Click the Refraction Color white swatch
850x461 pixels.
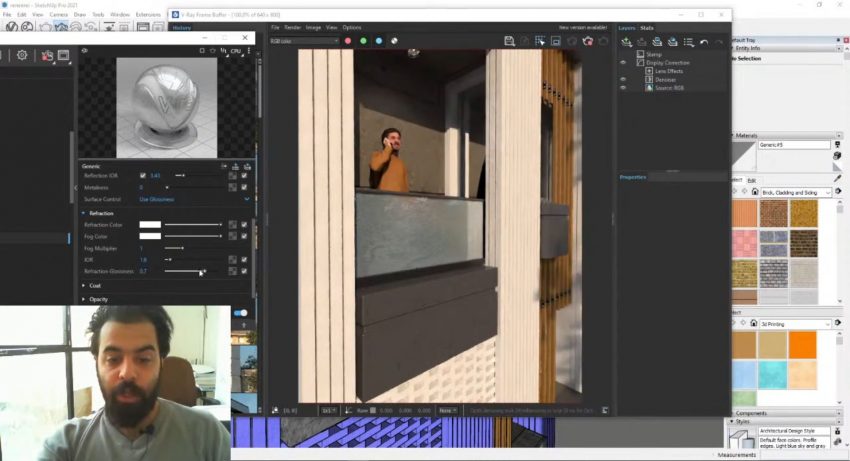(150, 225)
